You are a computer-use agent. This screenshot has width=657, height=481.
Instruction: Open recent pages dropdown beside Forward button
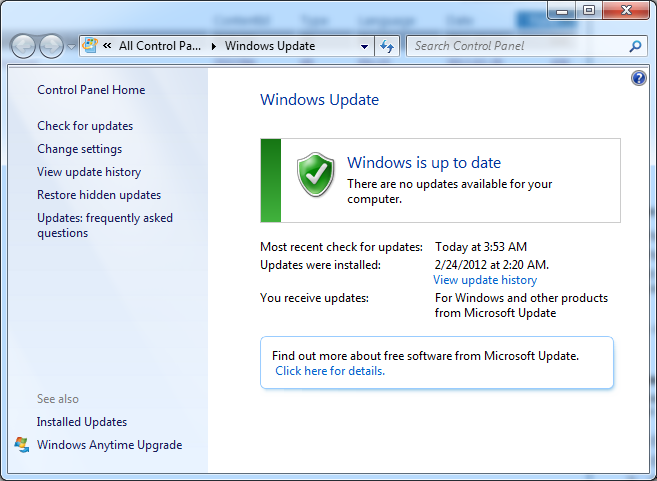[71, 47]
